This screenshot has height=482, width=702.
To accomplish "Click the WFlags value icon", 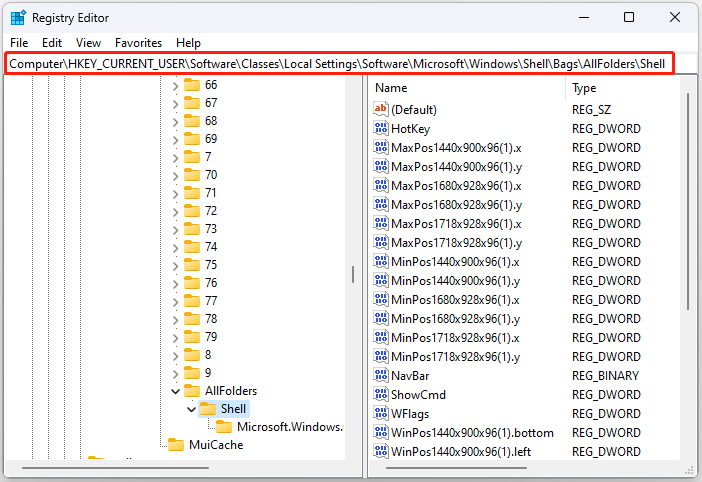I will pos(381,414).
